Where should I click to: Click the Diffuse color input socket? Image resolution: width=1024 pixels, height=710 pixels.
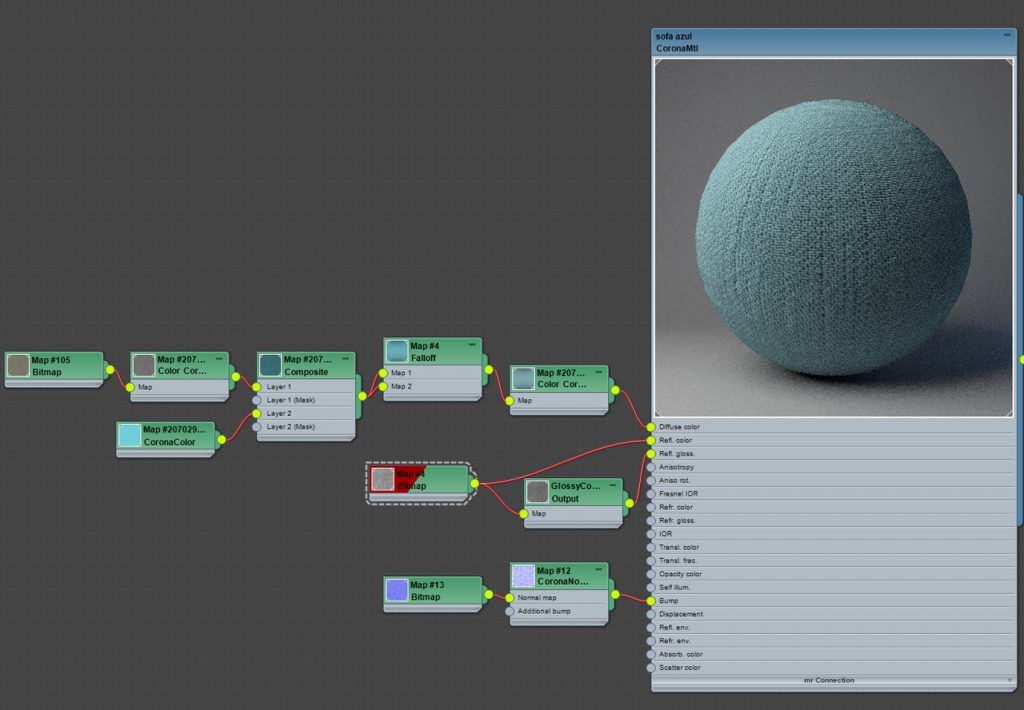pos(650,427)
